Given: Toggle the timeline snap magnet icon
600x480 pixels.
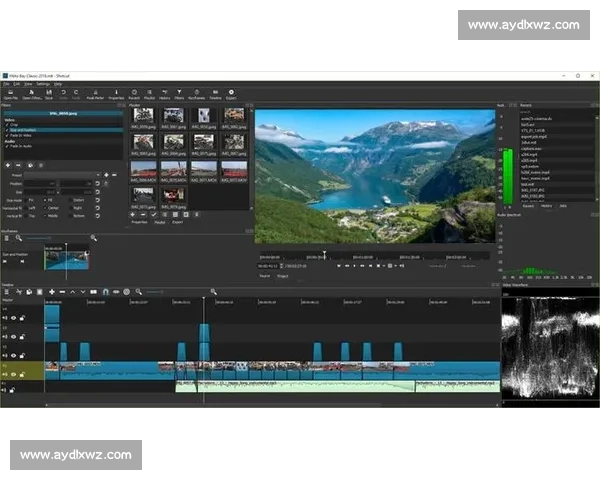Looking at the screenshot, I should pos(106,292).
